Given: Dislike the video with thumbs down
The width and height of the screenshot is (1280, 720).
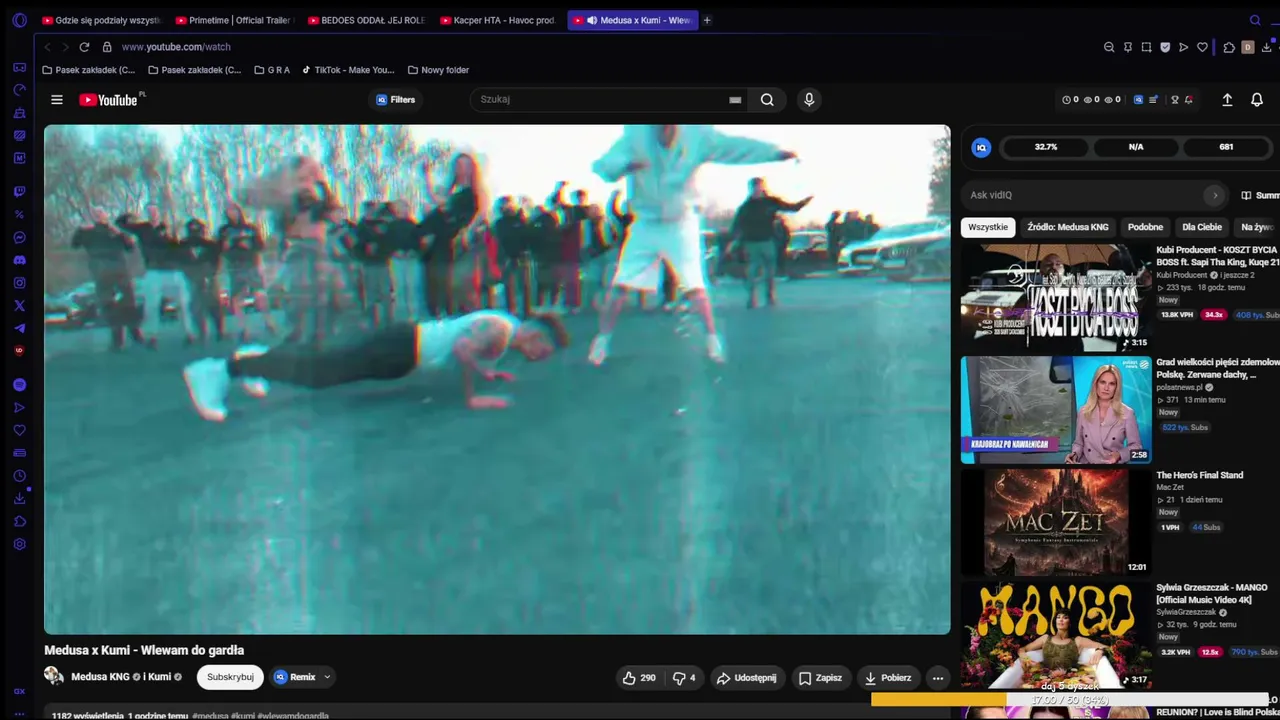Looking at the screenshot, I should (x=684, y=678).
